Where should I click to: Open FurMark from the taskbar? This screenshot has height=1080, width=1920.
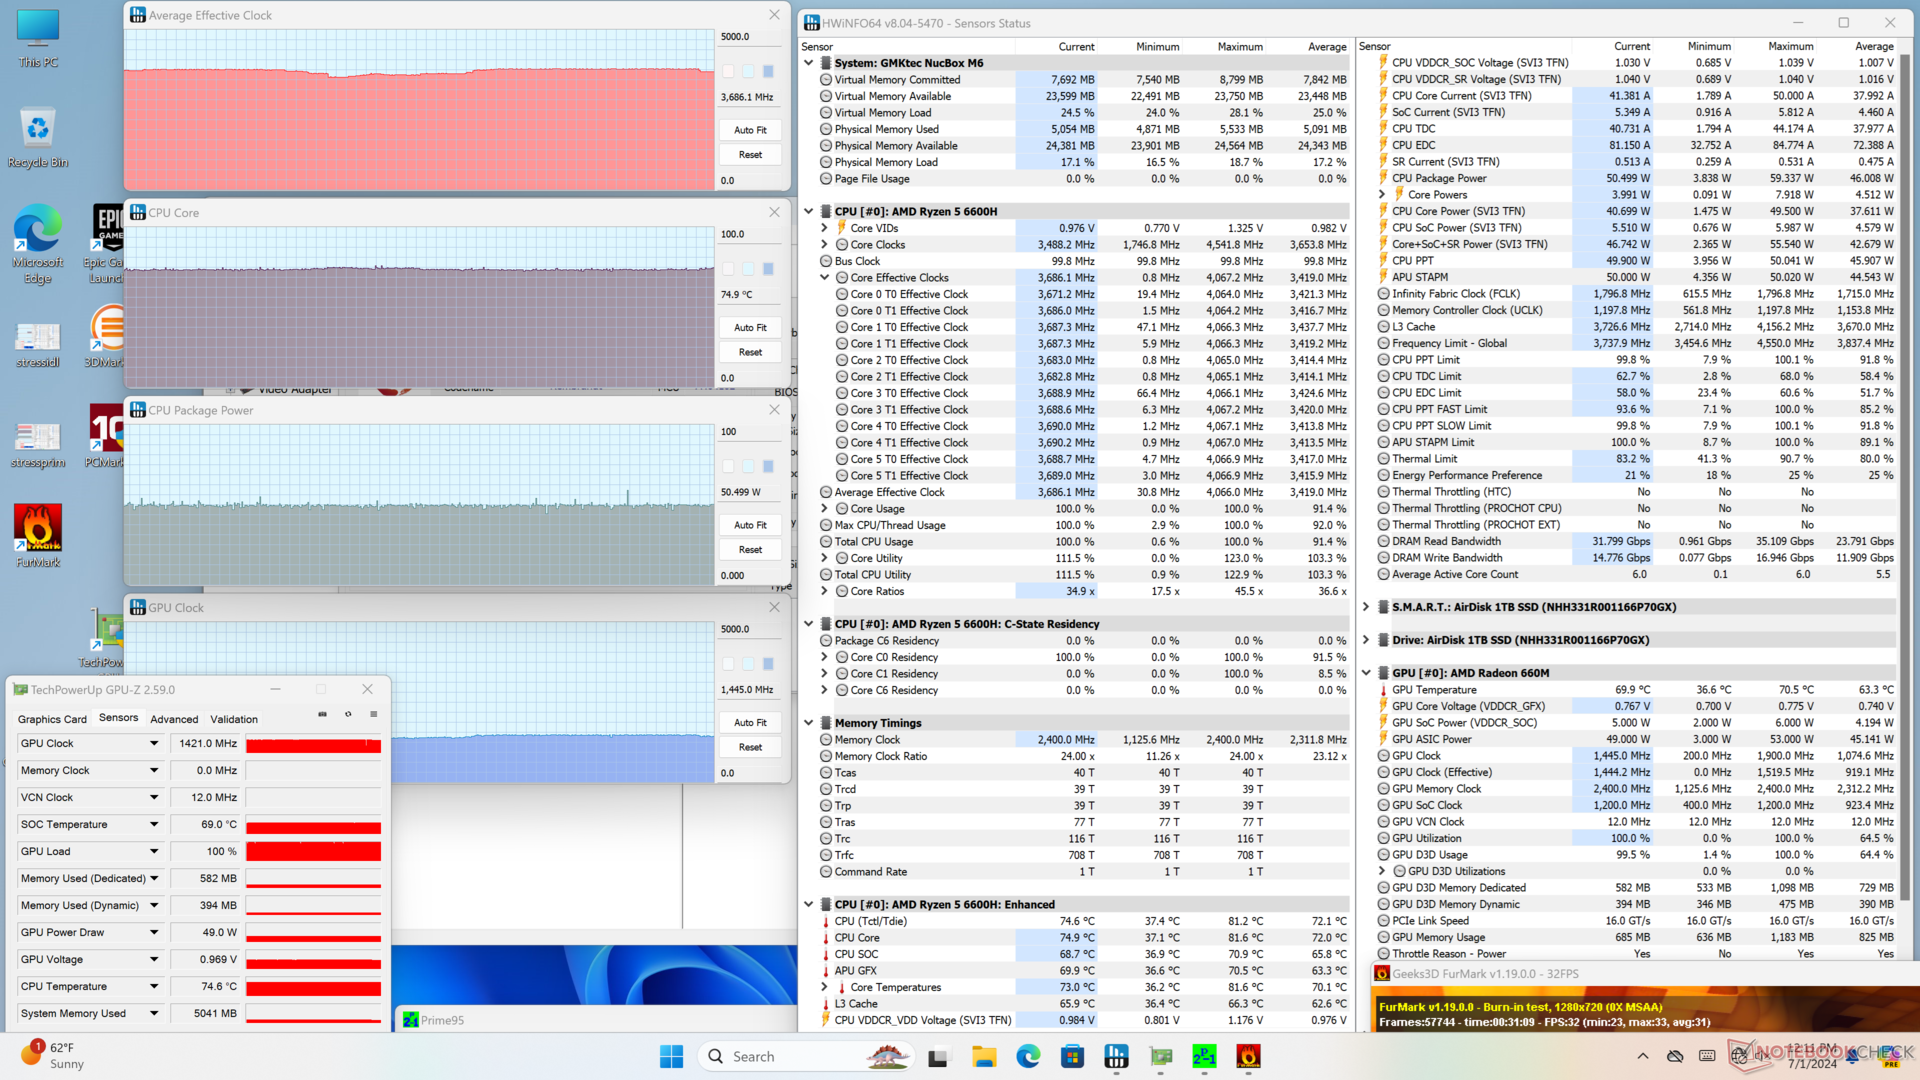point(1248,1056)
